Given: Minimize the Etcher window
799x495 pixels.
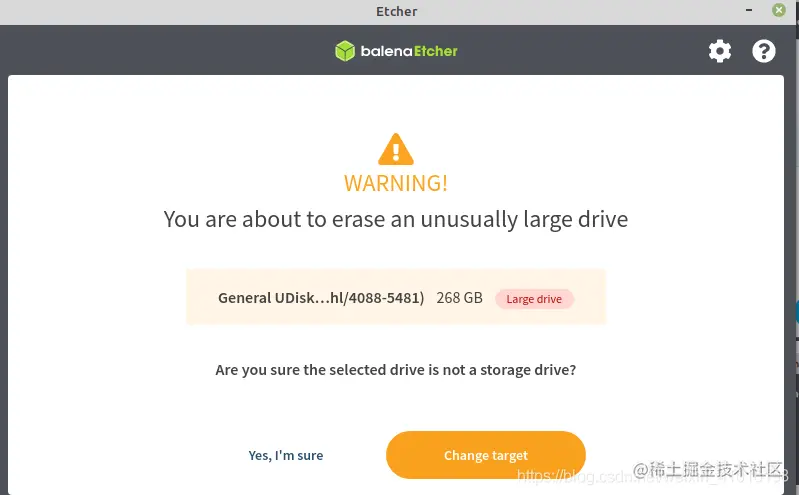Looking at the screenshot, I should [x=749, y=10].
